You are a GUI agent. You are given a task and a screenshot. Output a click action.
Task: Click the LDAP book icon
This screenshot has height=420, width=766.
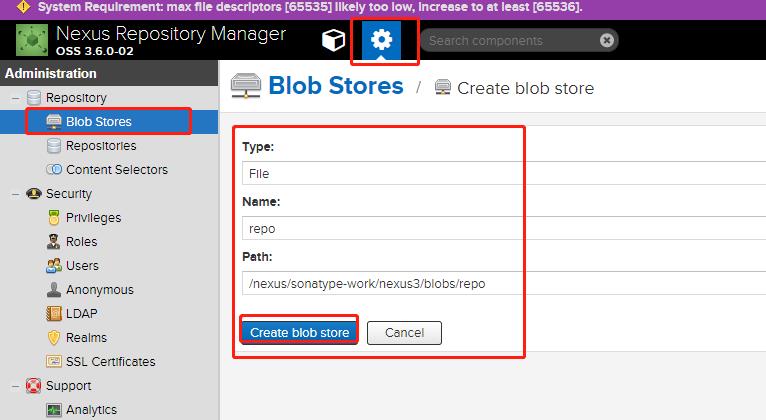54,313
